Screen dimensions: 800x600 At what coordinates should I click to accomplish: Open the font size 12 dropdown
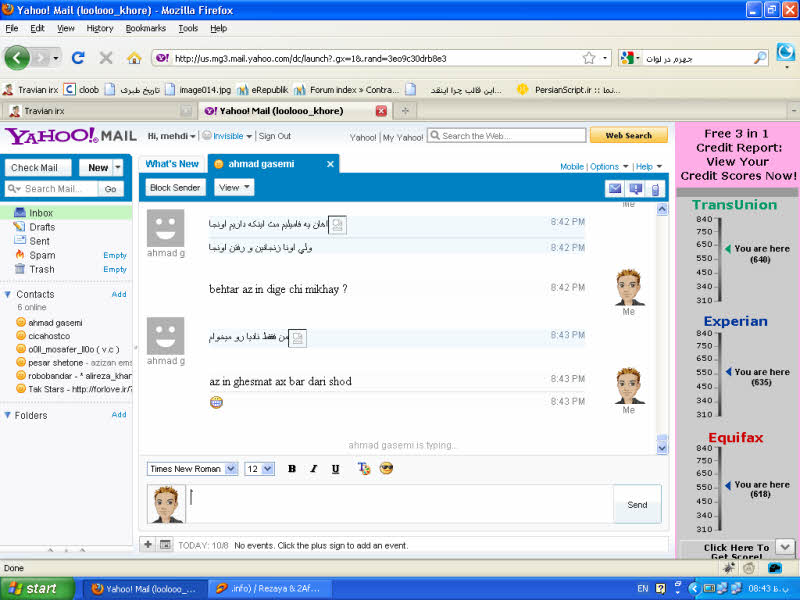(259, 468)
